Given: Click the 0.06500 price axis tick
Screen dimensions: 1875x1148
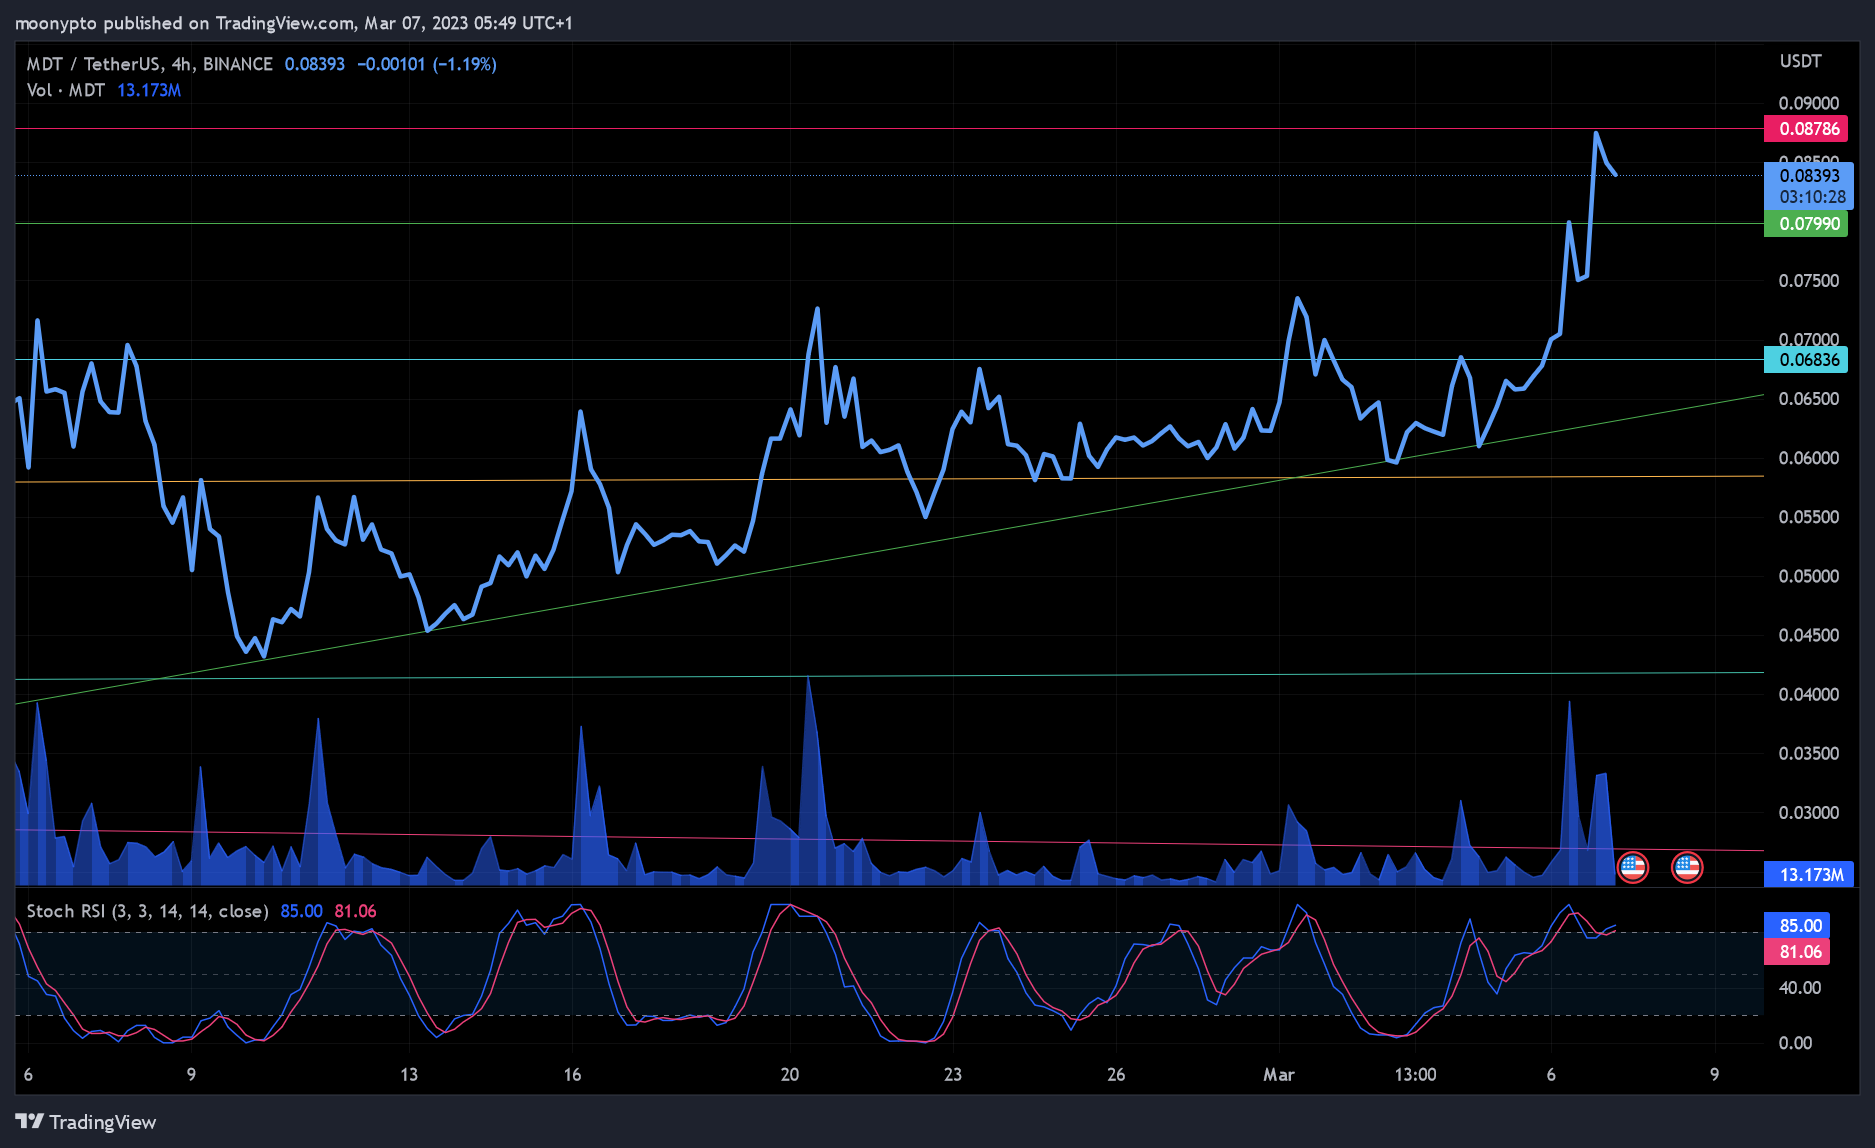Looking at the screenshot, I should pos(1808,399).
